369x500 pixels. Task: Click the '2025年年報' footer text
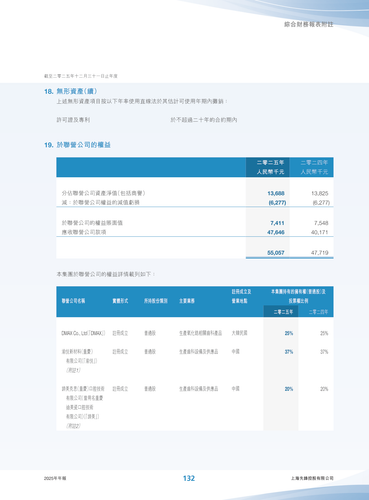tap(55, 478)
